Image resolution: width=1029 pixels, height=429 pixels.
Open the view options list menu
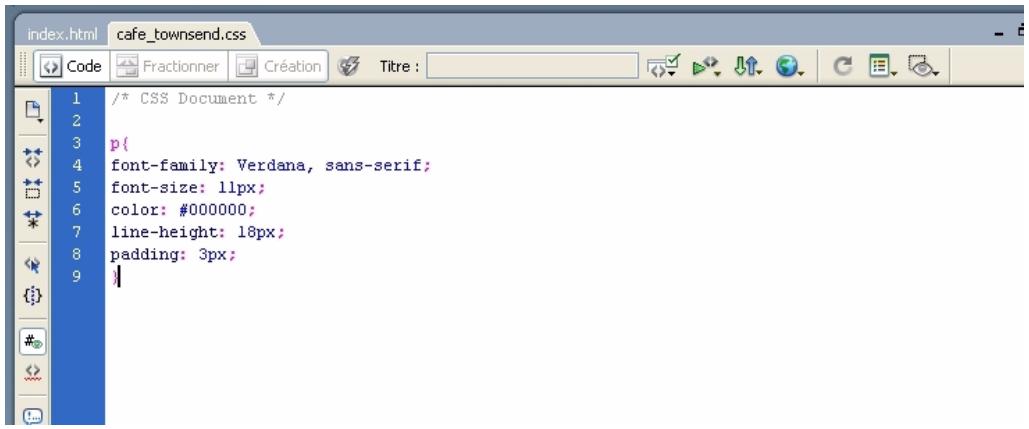pyautogui.click(x=883, y=66)
